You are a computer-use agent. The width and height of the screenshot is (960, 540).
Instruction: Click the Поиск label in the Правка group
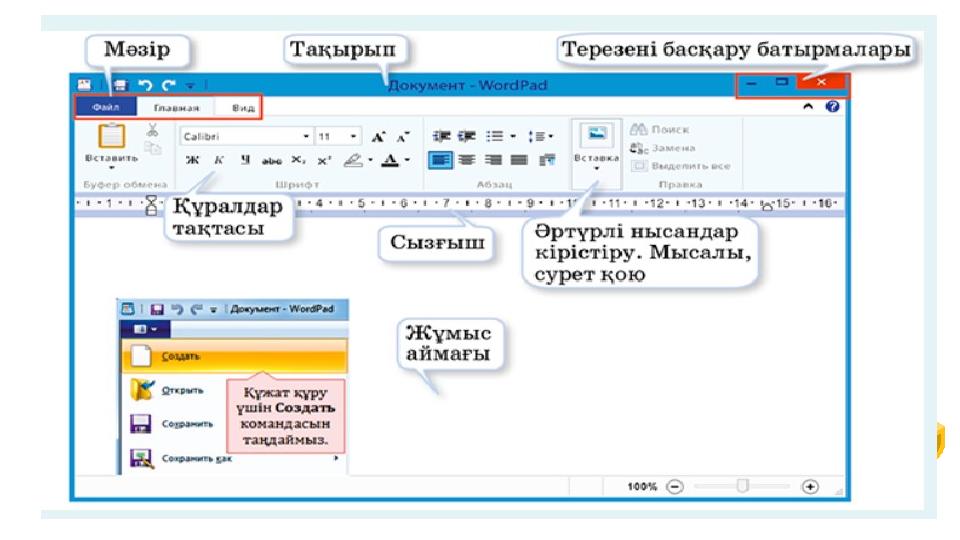pos(670,130)
